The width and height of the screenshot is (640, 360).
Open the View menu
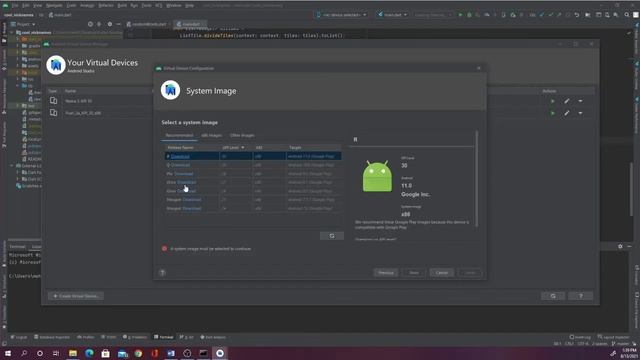(x=38, y=6)
